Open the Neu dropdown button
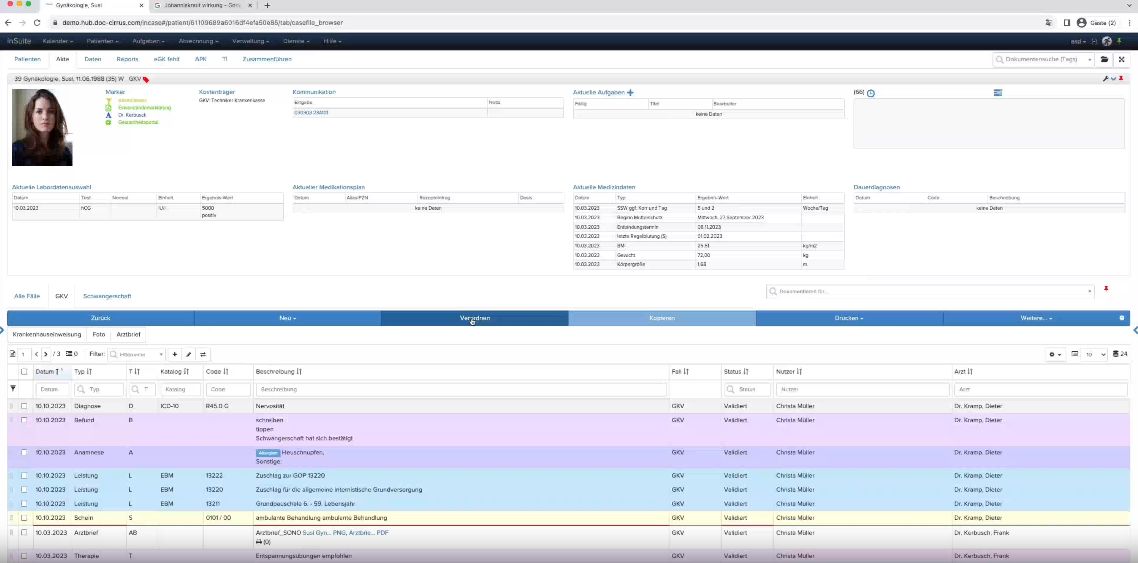The width and height of the screenshot is (1138, 563). click(287, 318)
